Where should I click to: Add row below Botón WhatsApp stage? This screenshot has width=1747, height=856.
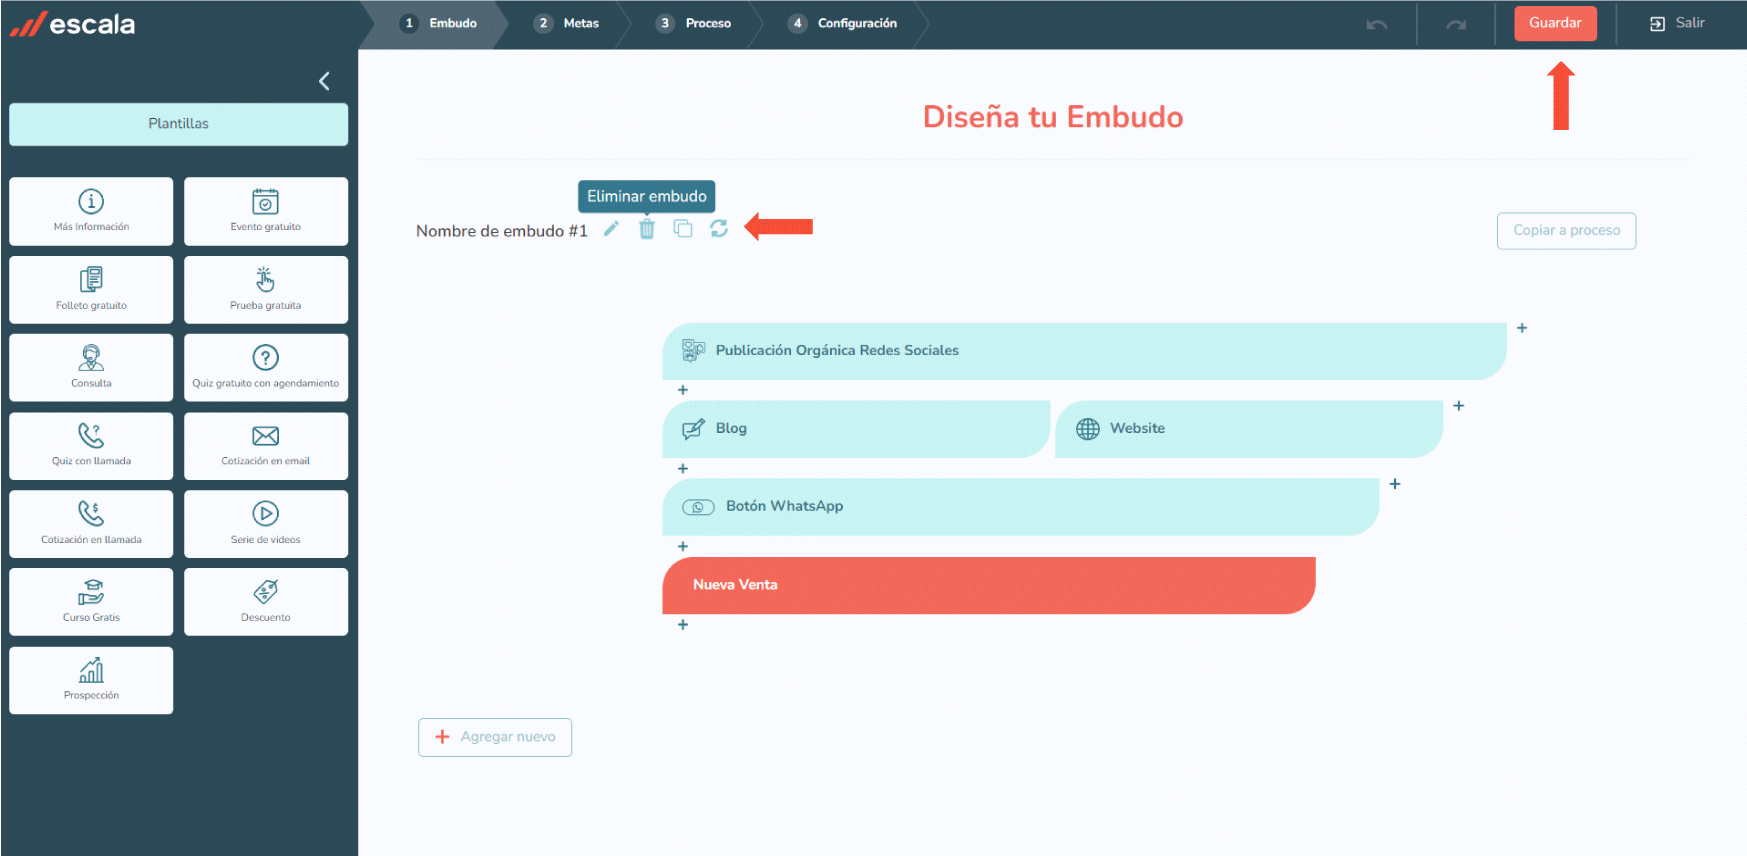point(683,546)
